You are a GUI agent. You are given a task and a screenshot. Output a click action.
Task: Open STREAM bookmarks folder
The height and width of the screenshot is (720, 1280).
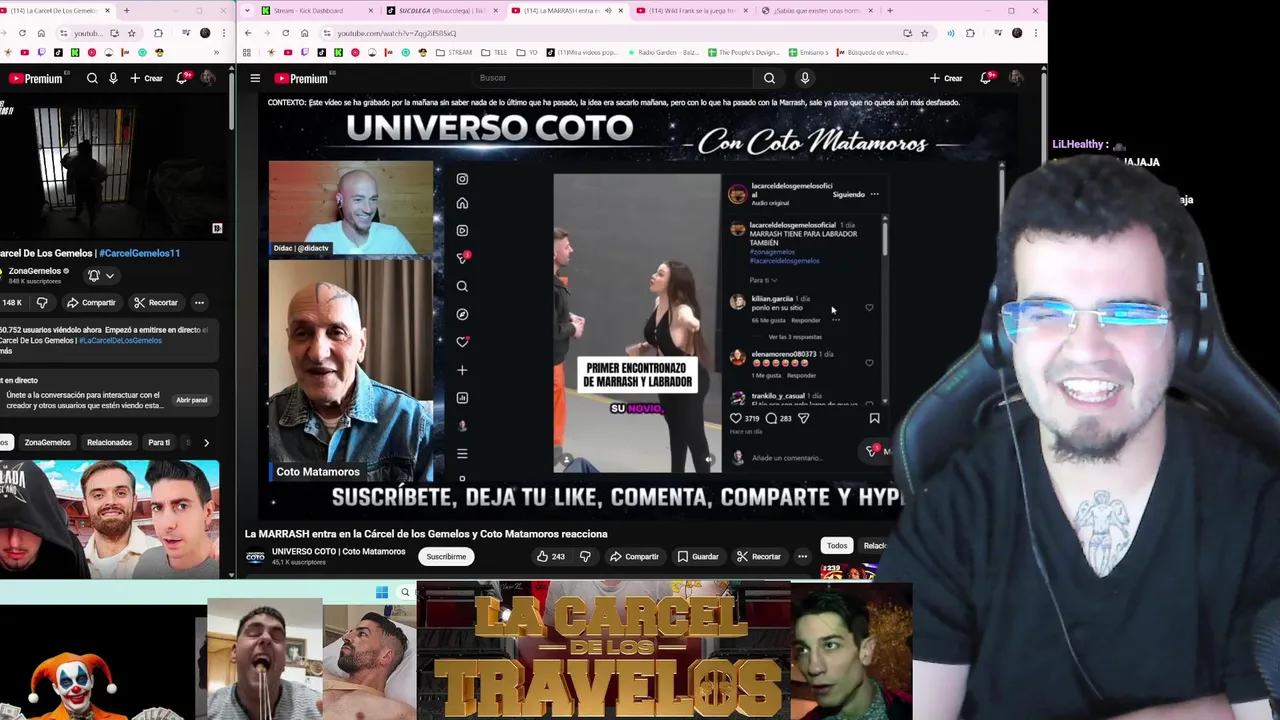454,52
